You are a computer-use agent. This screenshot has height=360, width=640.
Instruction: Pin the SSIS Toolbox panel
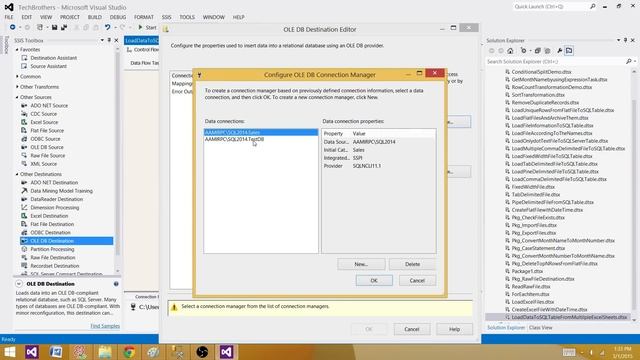(x=109, y=40)
